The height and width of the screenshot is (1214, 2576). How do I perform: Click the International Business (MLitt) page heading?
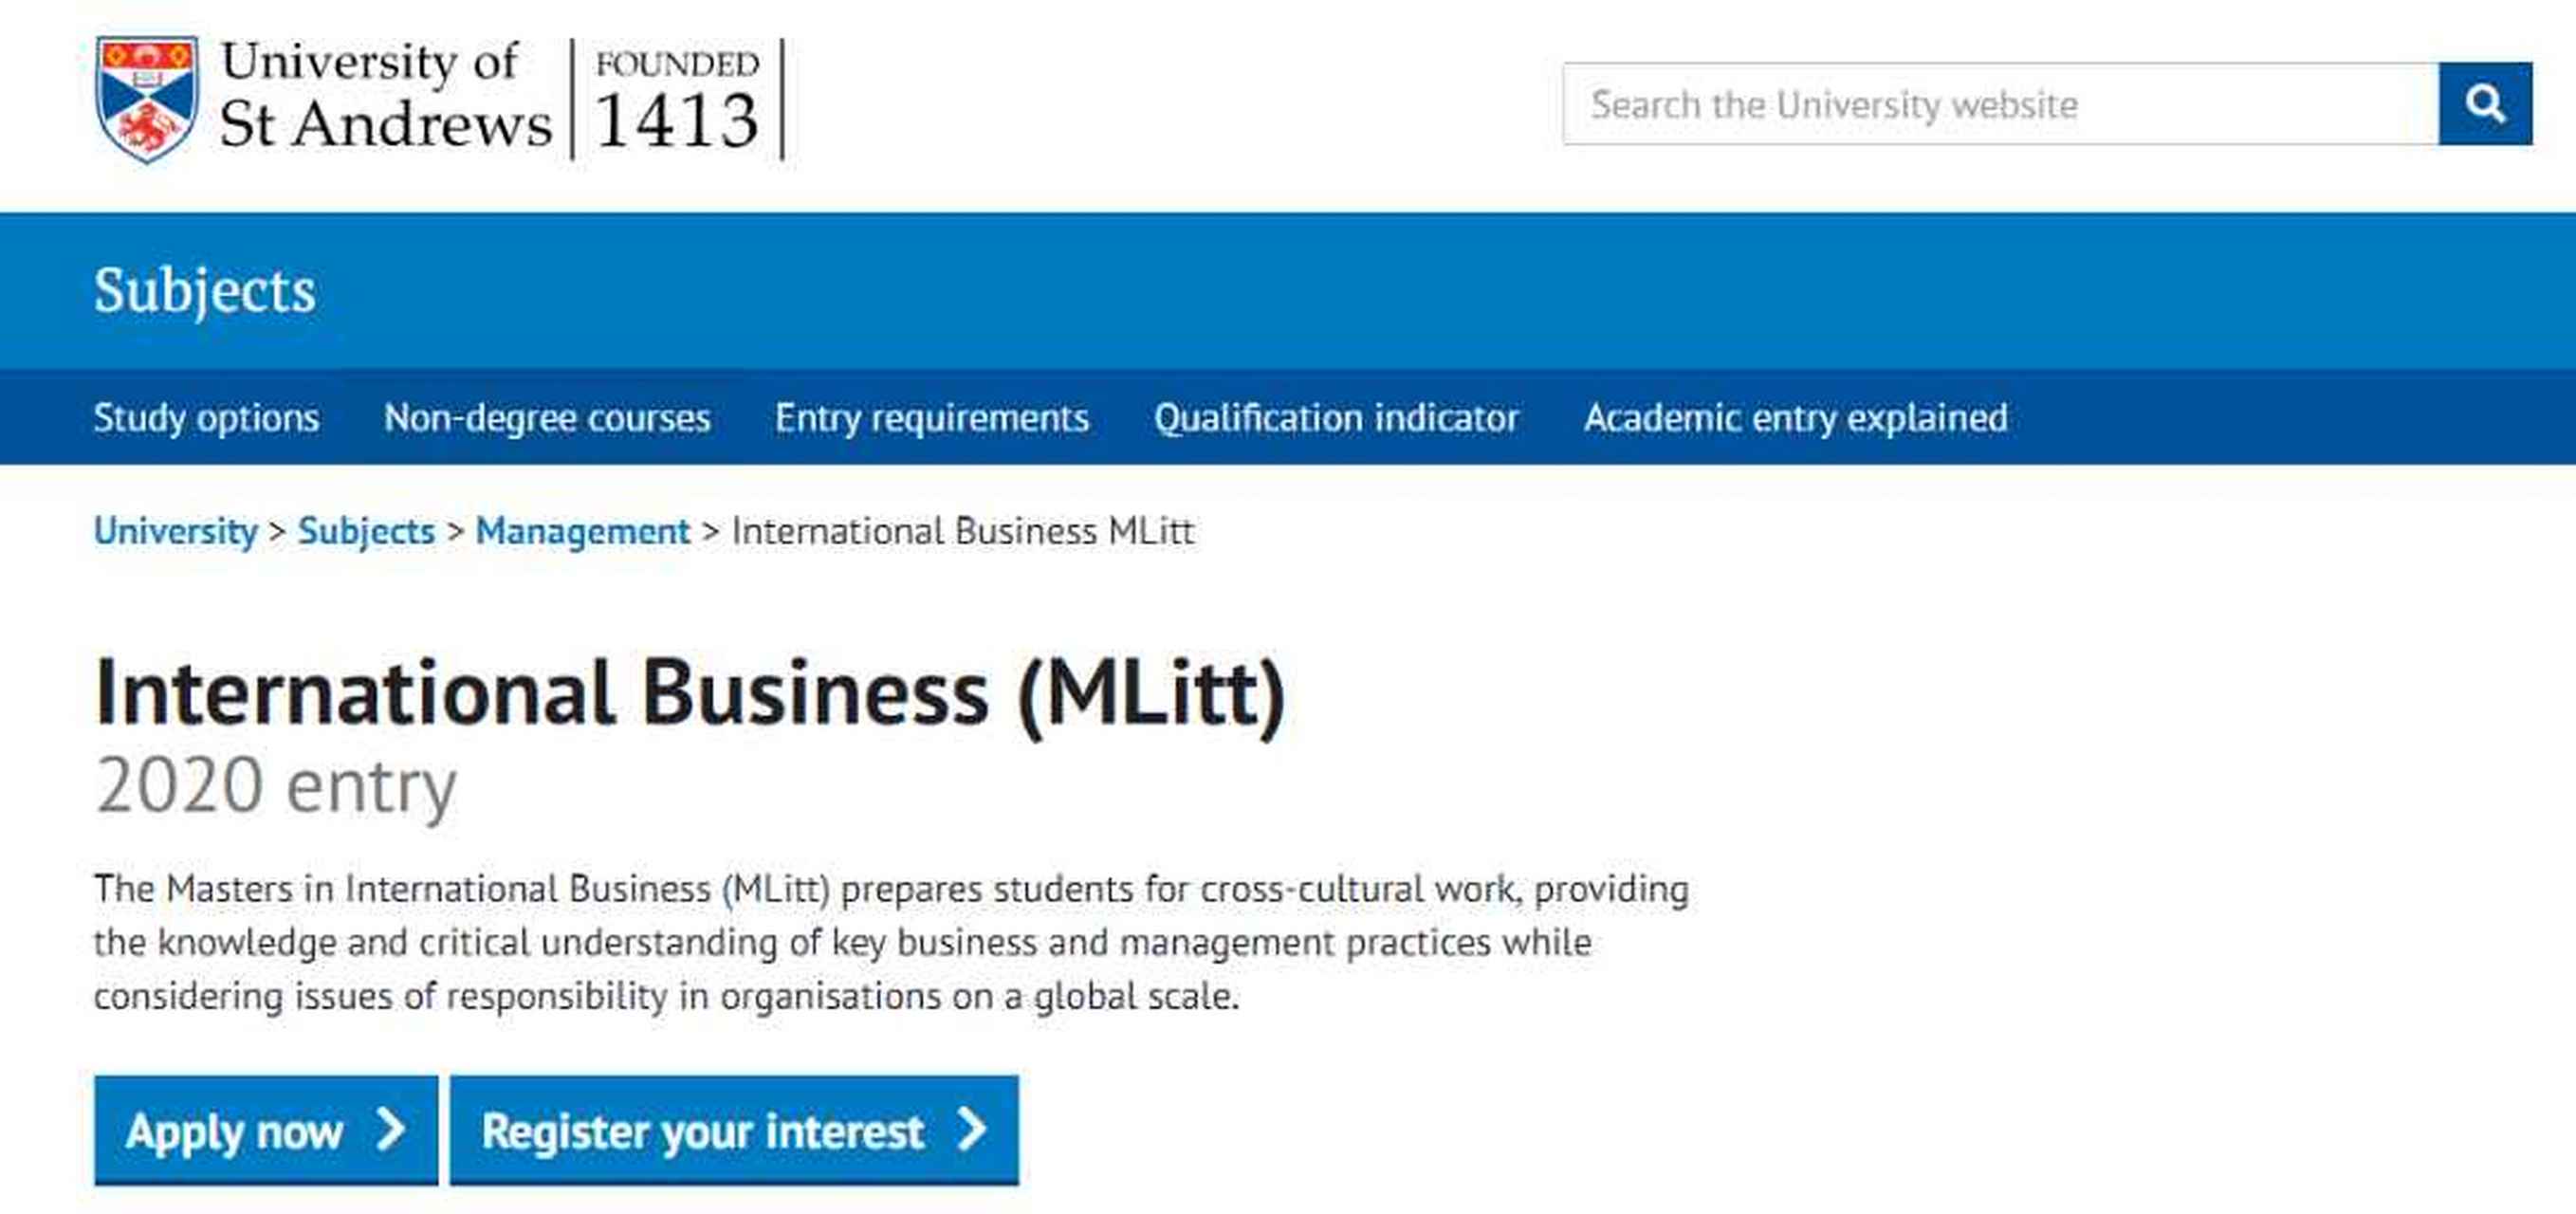(689, 694)
